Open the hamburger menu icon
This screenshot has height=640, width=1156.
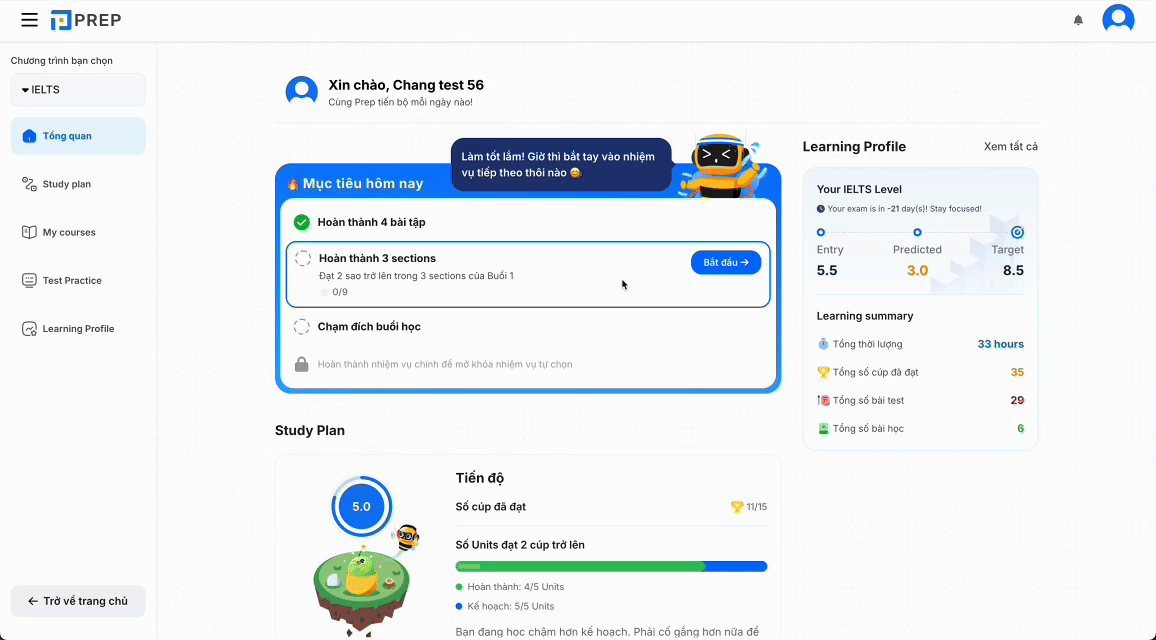tap(29, 20)
